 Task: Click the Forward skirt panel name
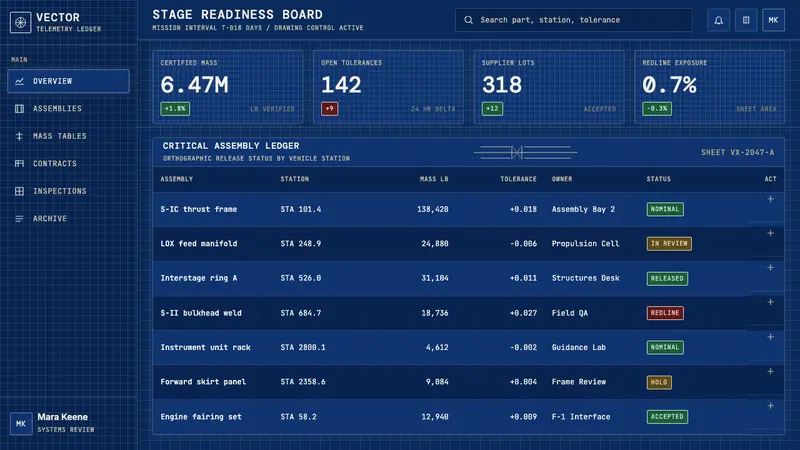203,382
